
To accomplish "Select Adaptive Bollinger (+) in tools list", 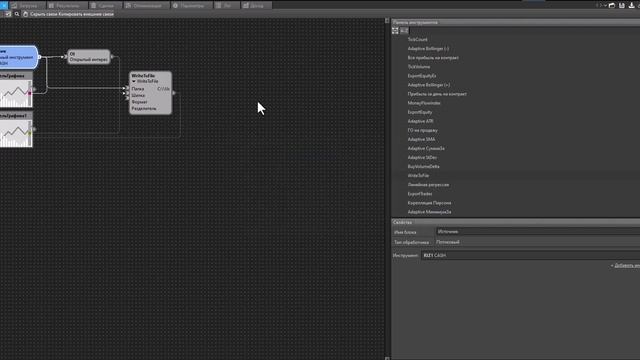I will pos(429,85).
